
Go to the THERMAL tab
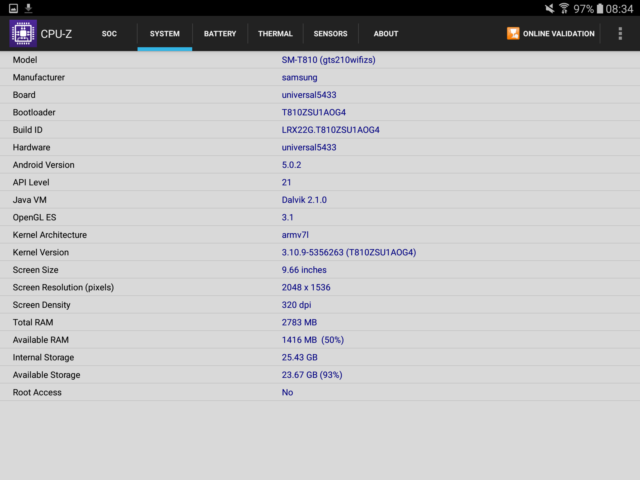[x=275, y=34]
